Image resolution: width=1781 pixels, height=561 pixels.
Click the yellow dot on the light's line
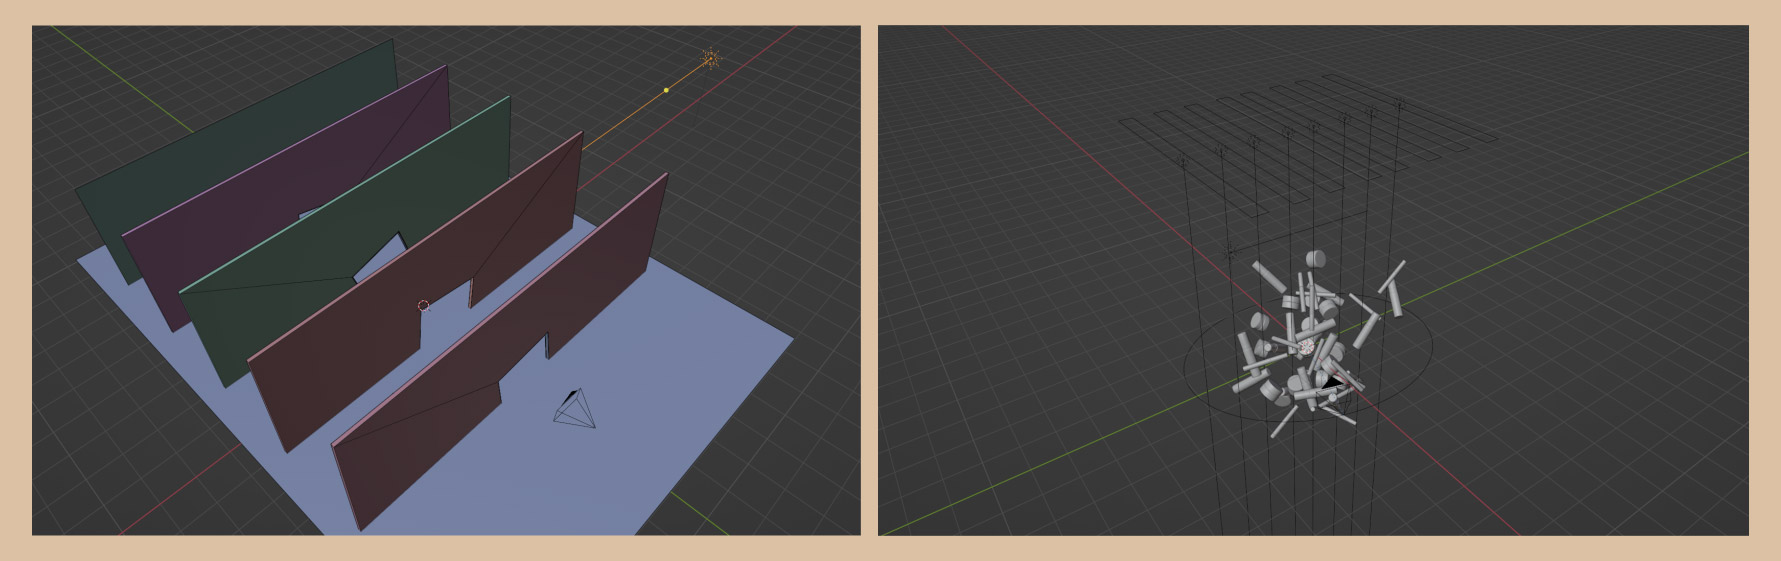tap(667, 90)
